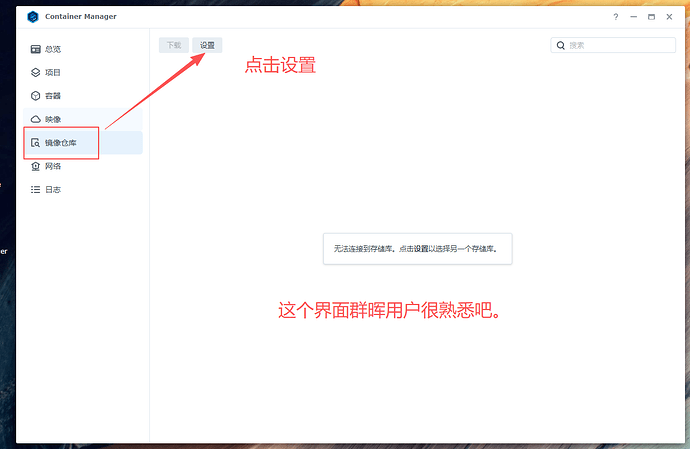The height and width of the screenshot is (449, 690).
Task: Click the 项目 layers icon
Action: (35, 73)
